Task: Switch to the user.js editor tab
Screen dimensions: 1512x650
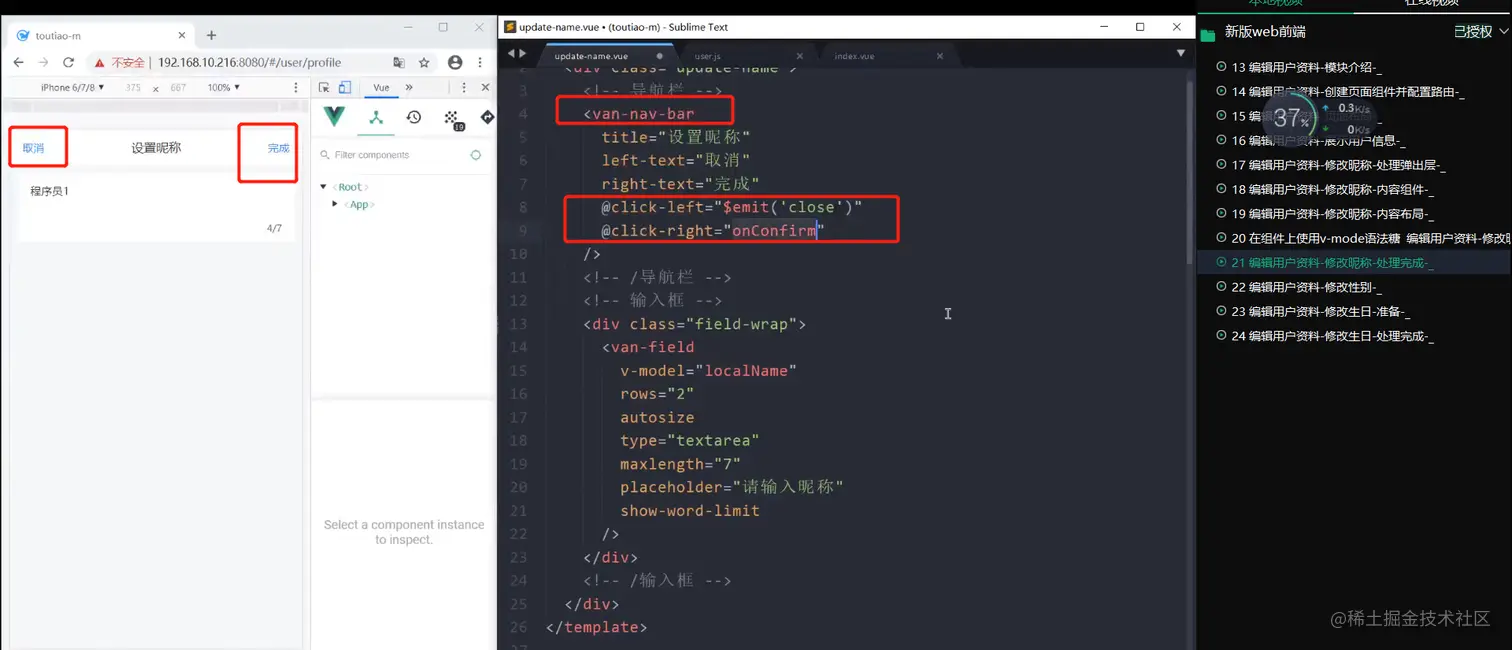Action: [708, 56]
